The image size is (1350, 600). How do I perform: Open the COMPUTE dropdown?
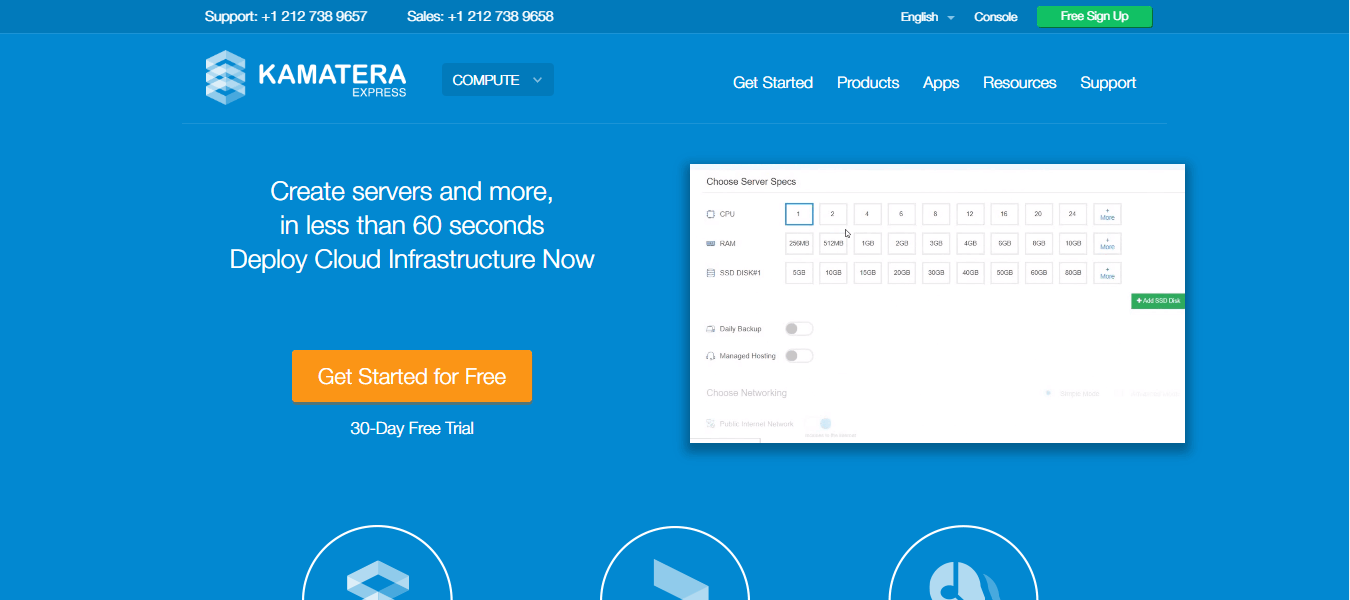point(497,80)
